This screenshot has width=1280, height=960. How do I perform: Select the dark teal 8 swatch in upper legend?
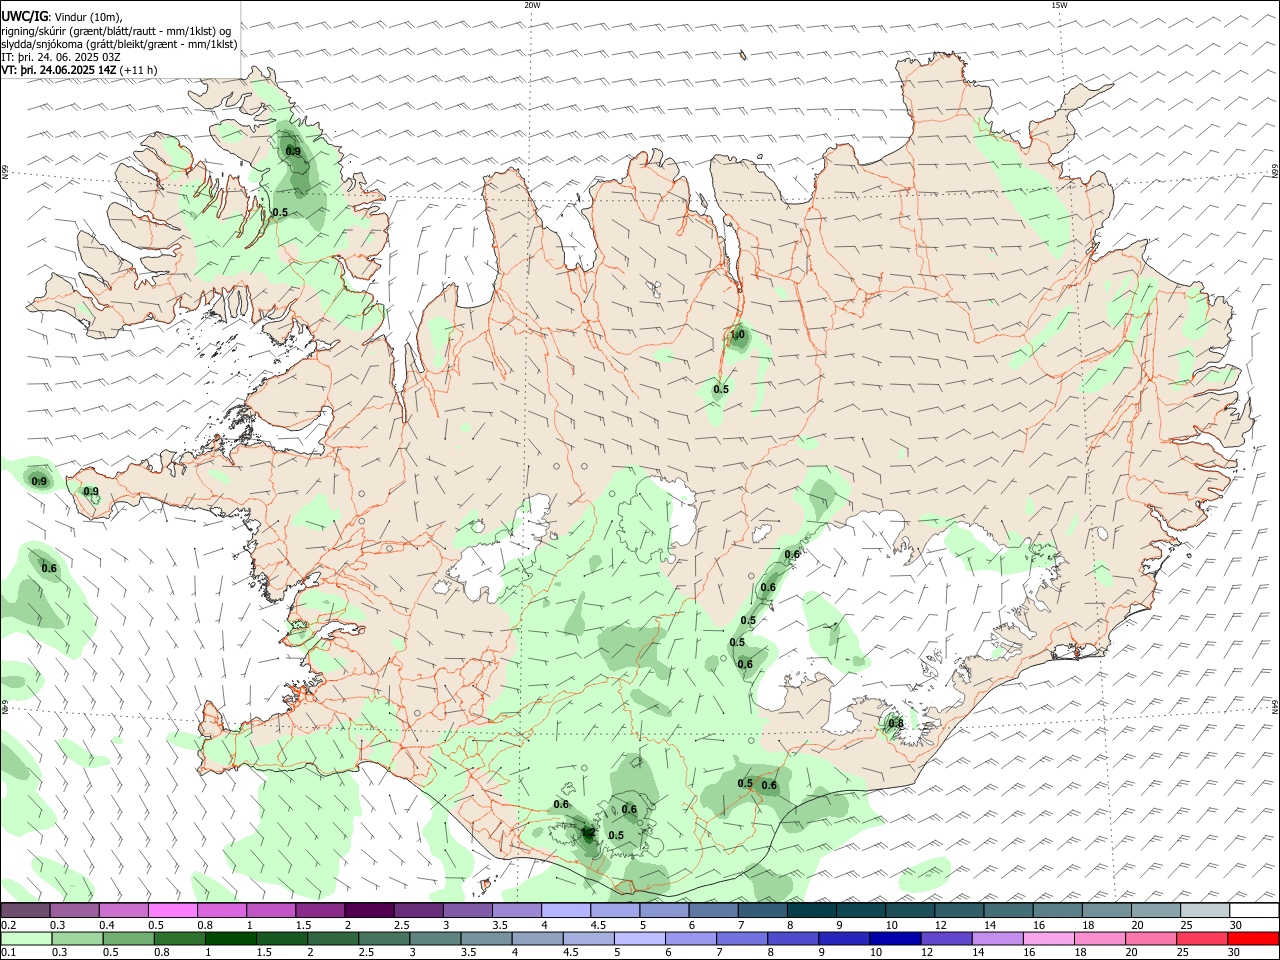coord(812,911)
